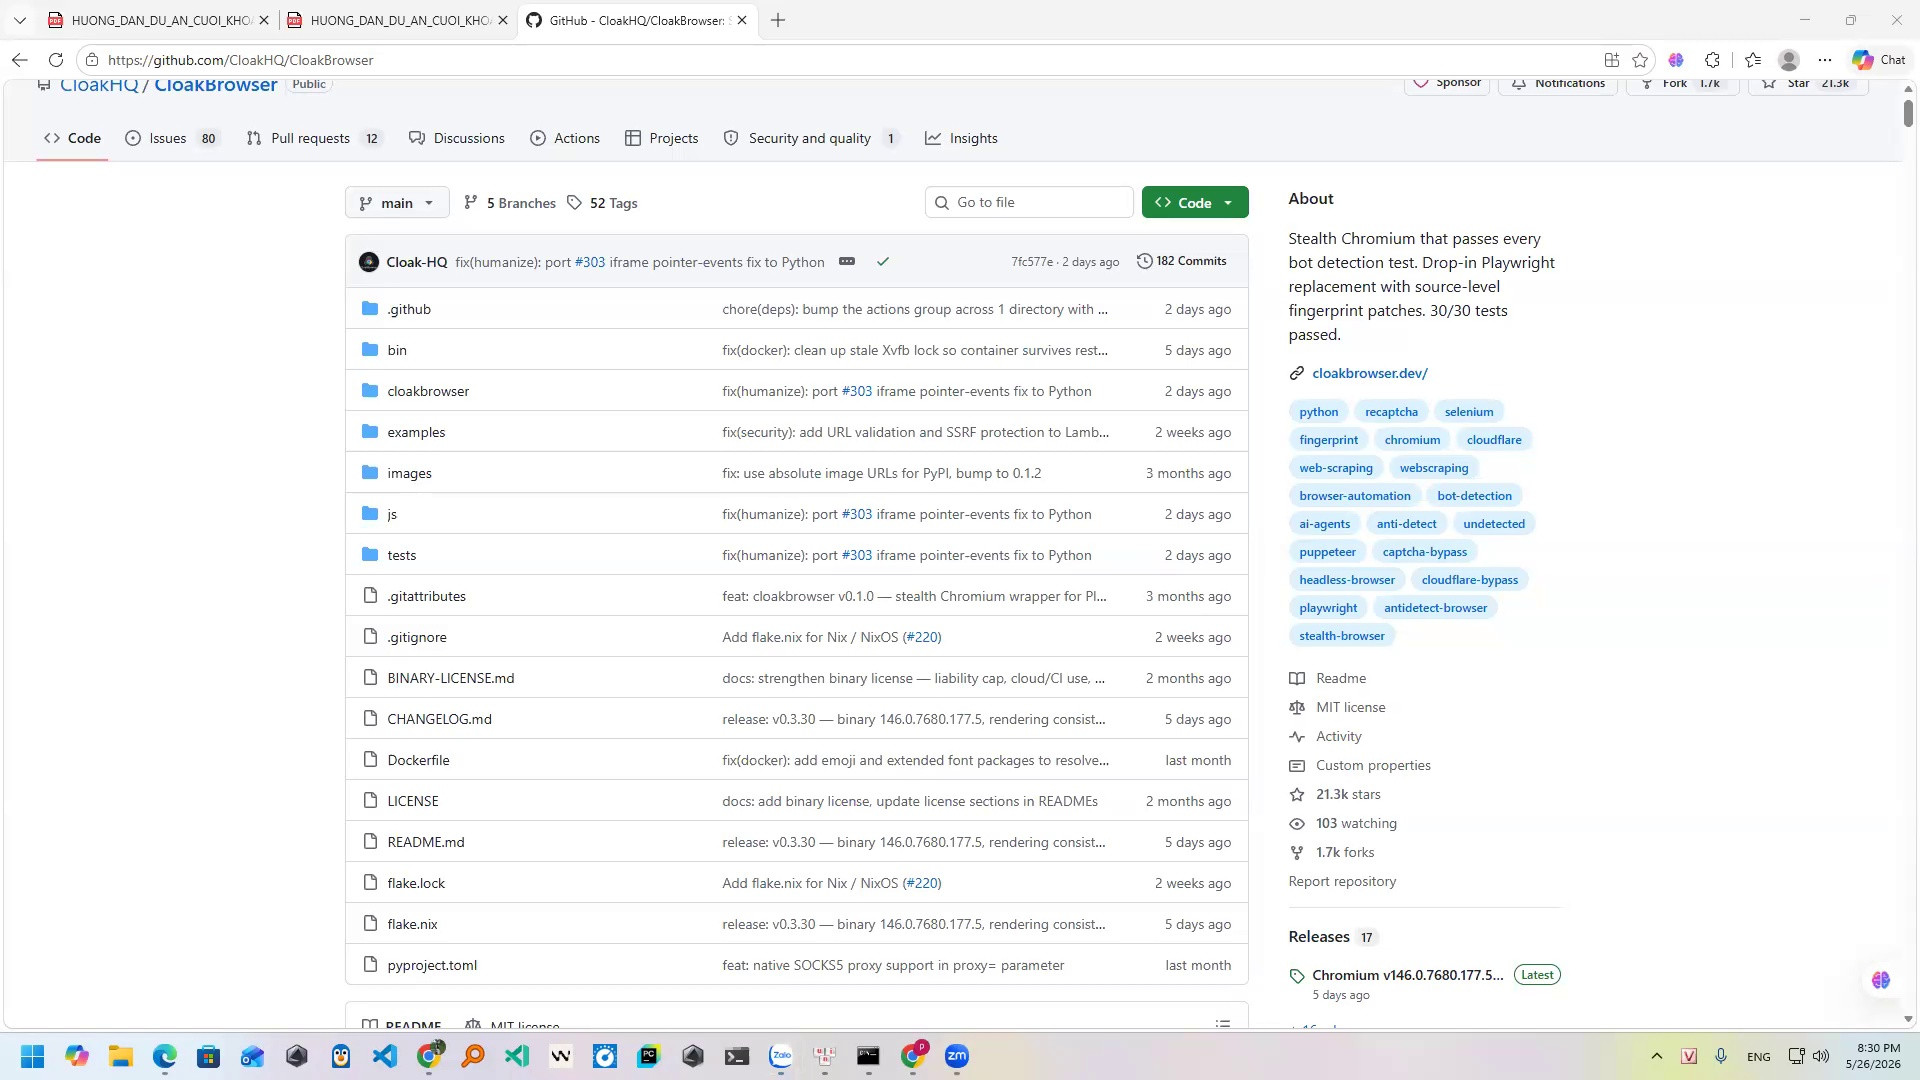Open a new browser tab
Screen dimensions: 1920x1080
coord(778,20)
